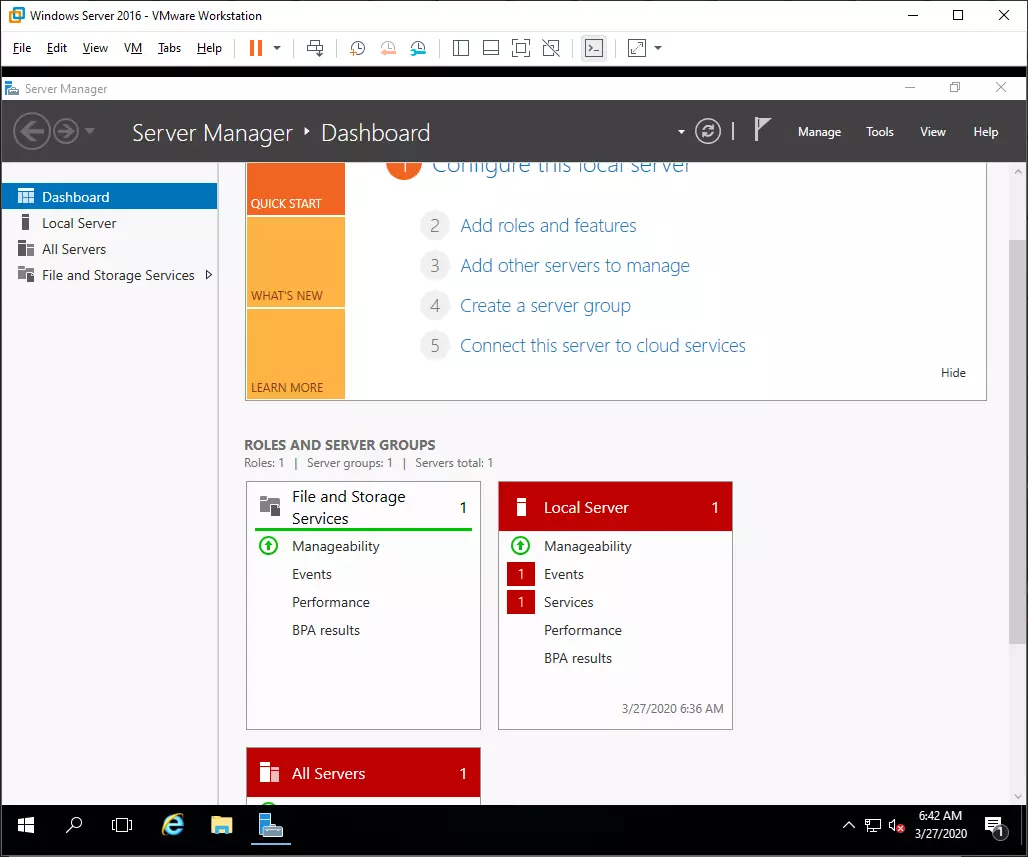Enter VMware full screen mode
Screen dimensions: 1028x857
pyautogui.click(x=521, y=48)
